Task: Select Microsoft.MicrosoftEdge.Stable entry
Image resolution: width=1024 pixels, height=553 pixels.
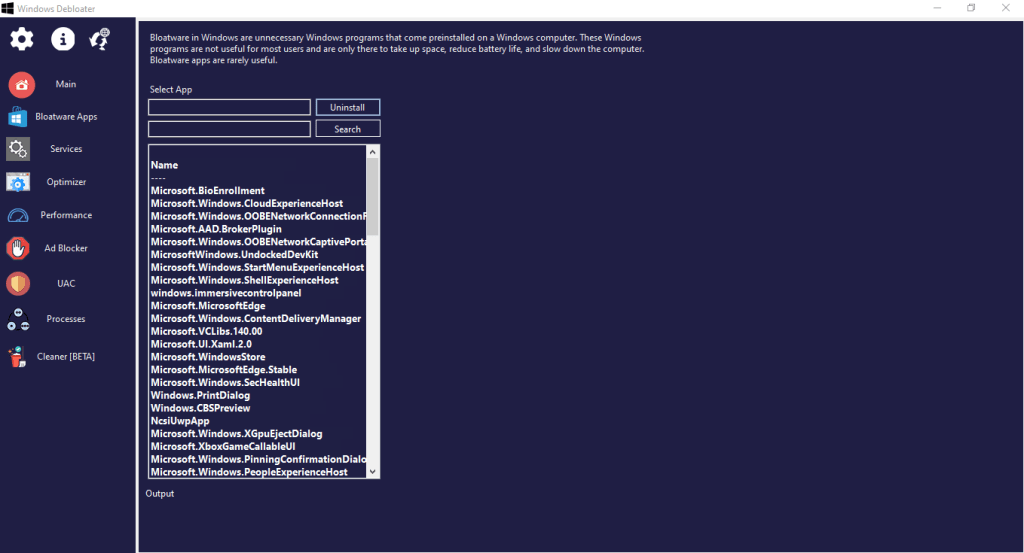Action: 223,370
